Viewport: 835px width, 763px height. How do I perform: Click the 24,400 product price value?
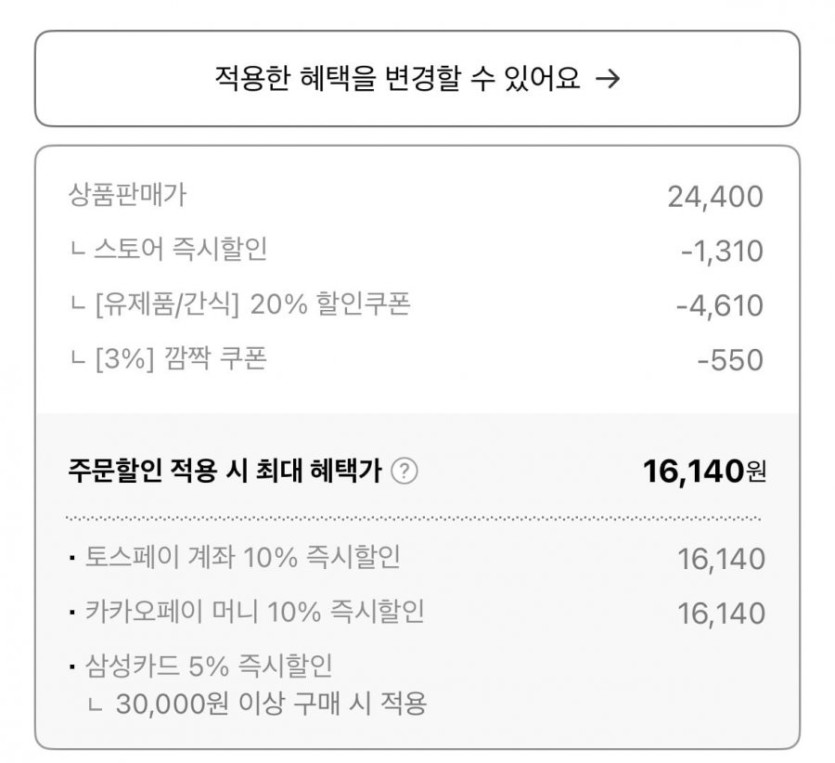tap(715, 197)
